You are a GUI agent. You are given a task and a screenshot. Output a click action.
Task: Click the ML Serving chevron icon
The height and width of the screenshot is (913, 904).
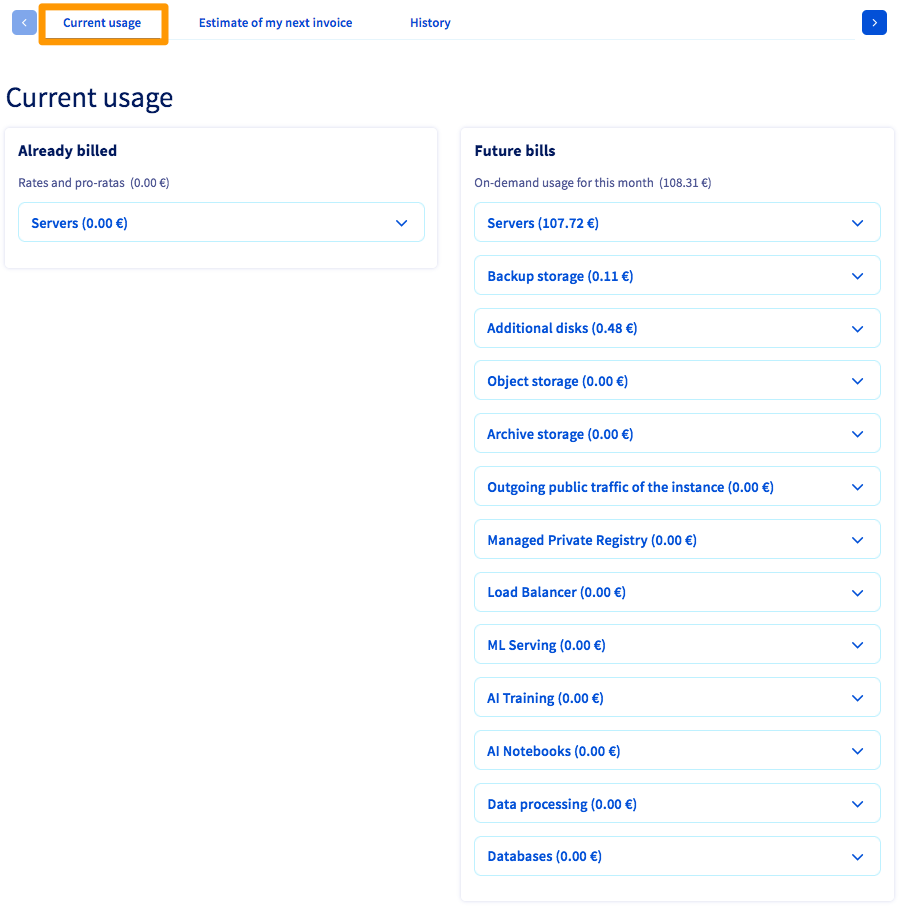pyautogui.click(x=857, y=645)
